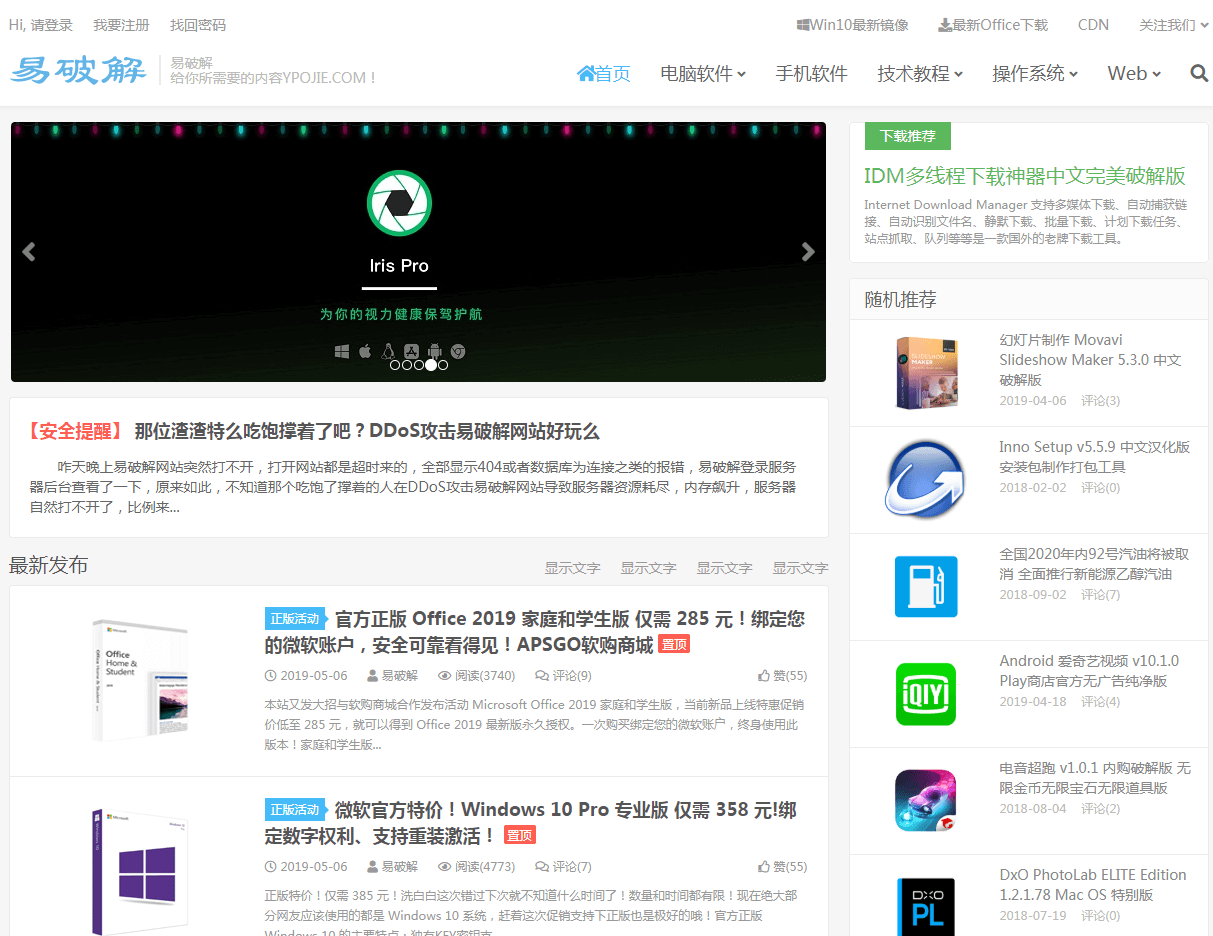Click the Windows platform icon on the Iris Pro slide

click(x=342, y=350)
